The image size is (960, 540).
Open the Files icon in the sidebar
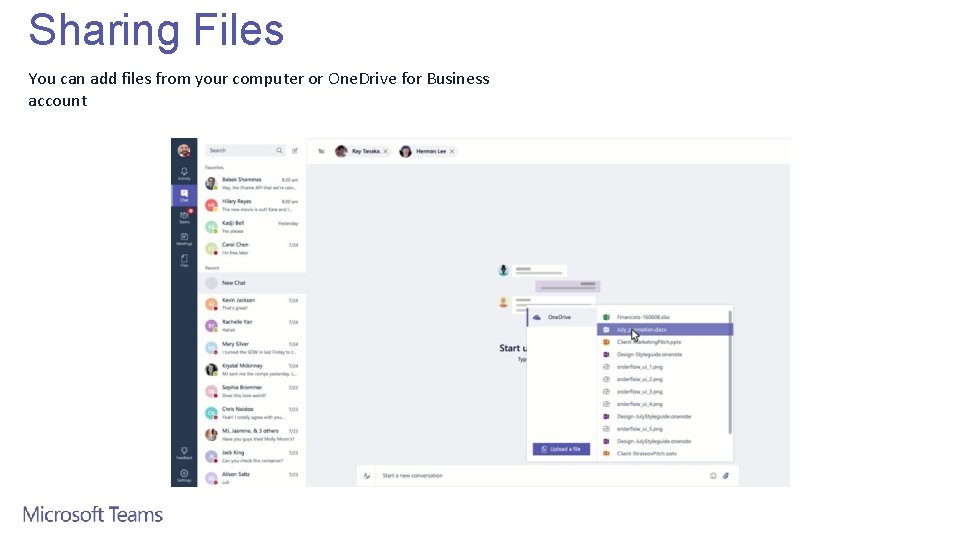(x=184, y=260)
